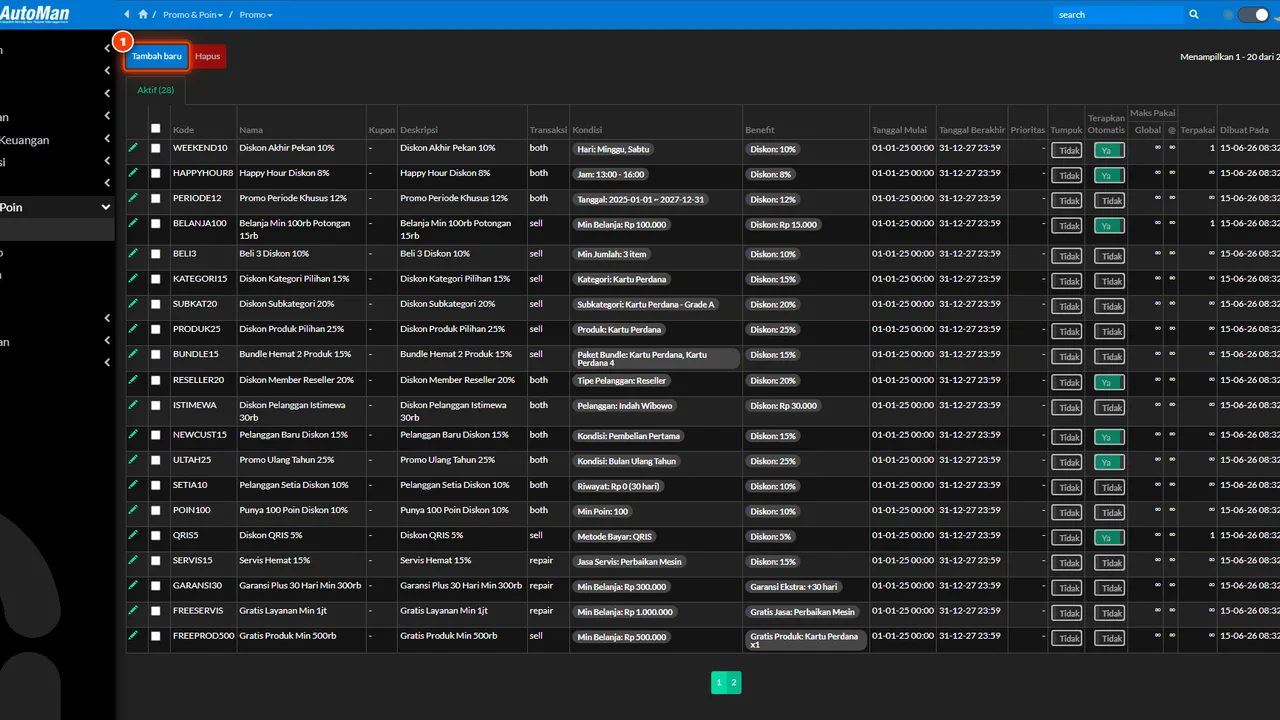Click the Benefit column header
This screenshot has height=720, width=1280.
pos(759,130)
